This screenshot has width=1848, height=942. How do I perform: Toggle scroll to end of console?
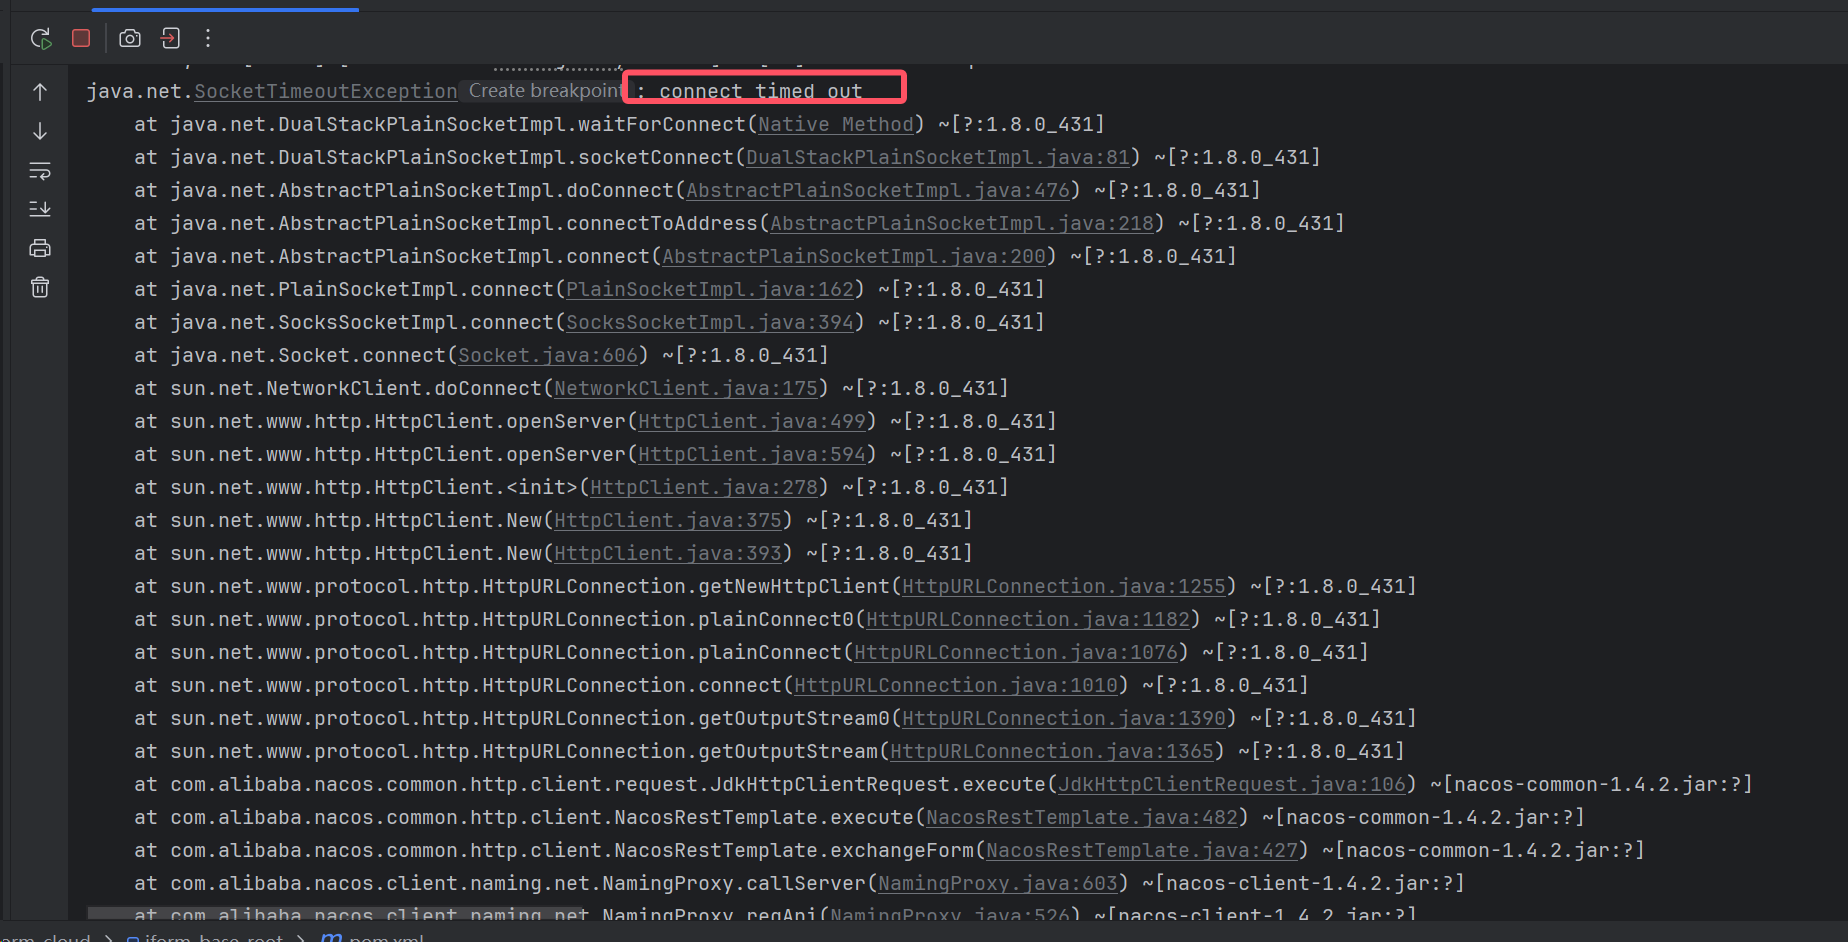40,209
